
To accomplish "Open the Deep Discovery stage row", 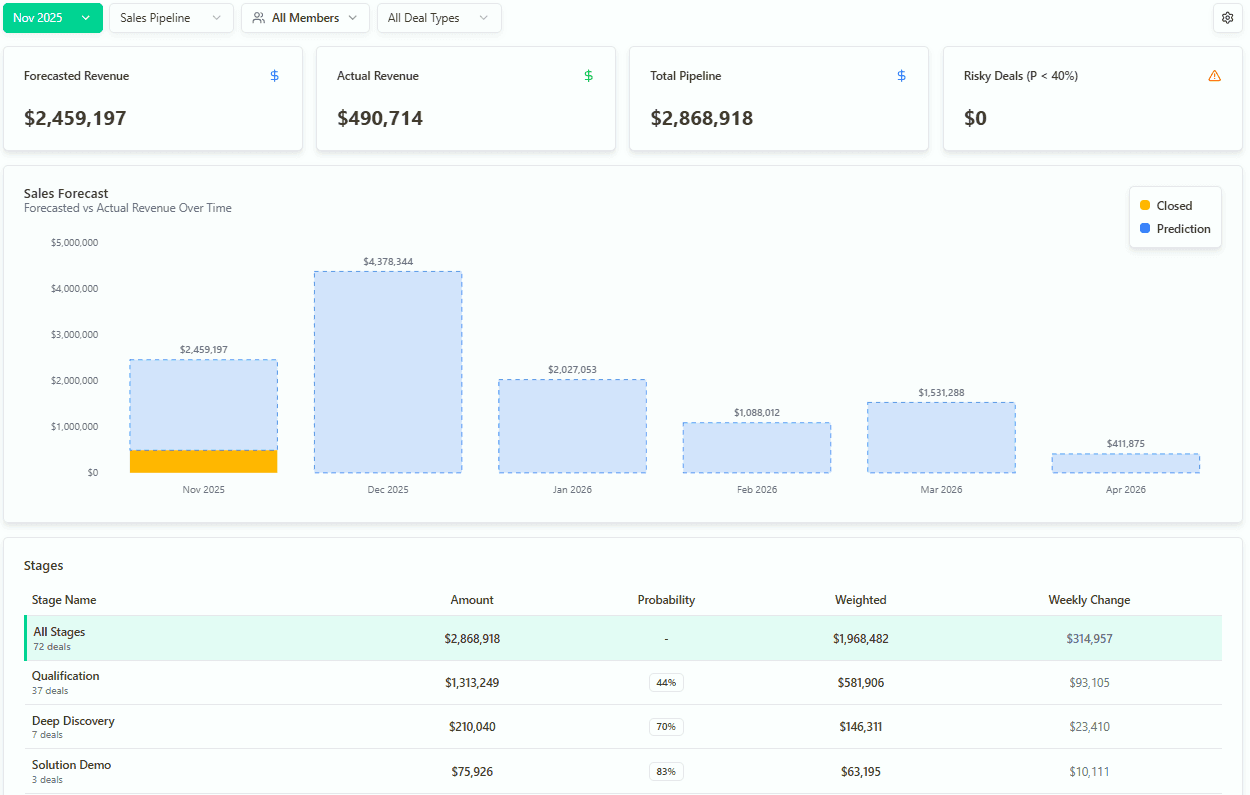I will point(623,727).
